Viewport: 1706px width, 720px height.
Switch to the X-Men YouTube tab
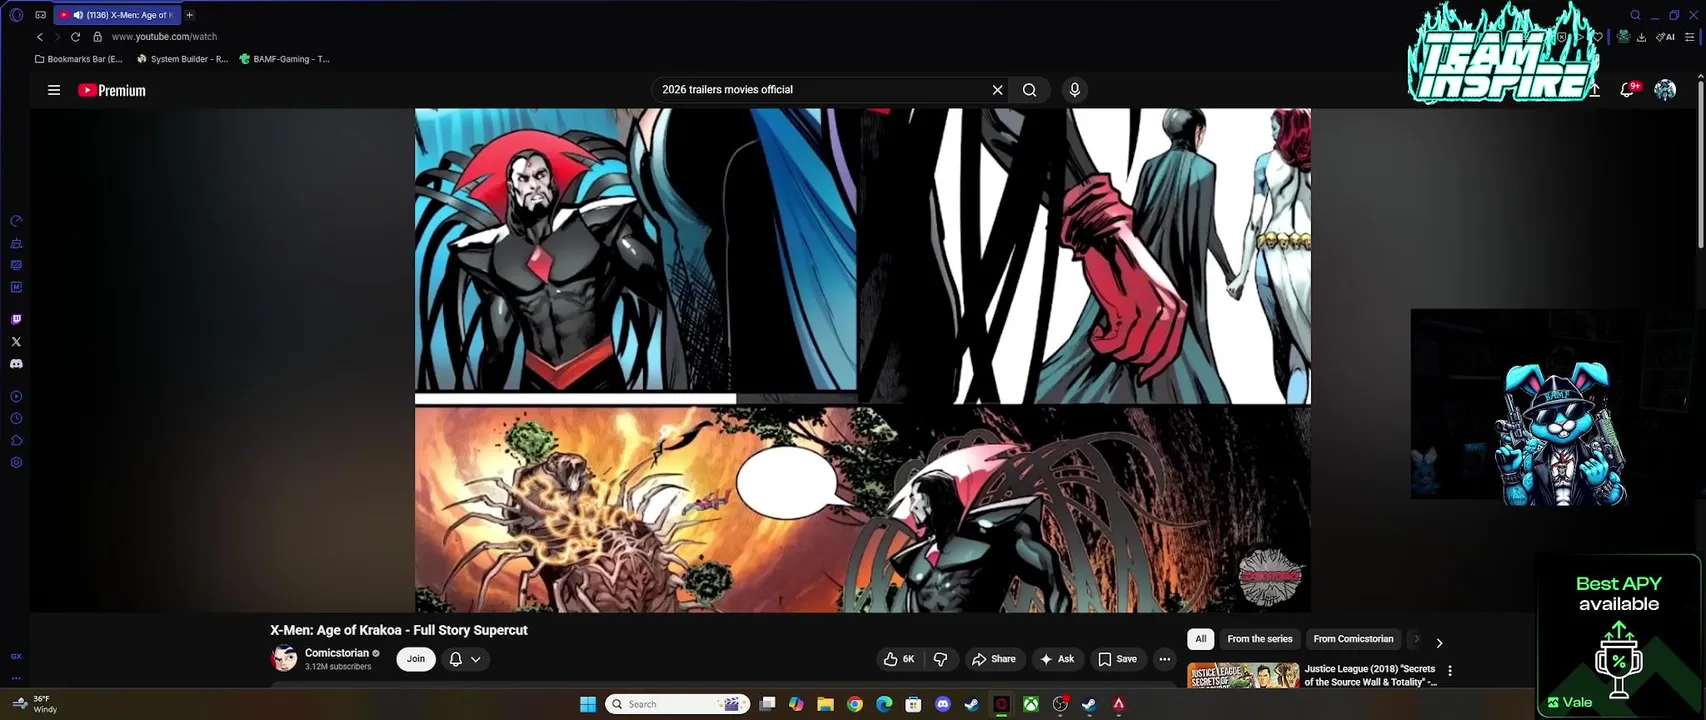click(x=118, y=15)
